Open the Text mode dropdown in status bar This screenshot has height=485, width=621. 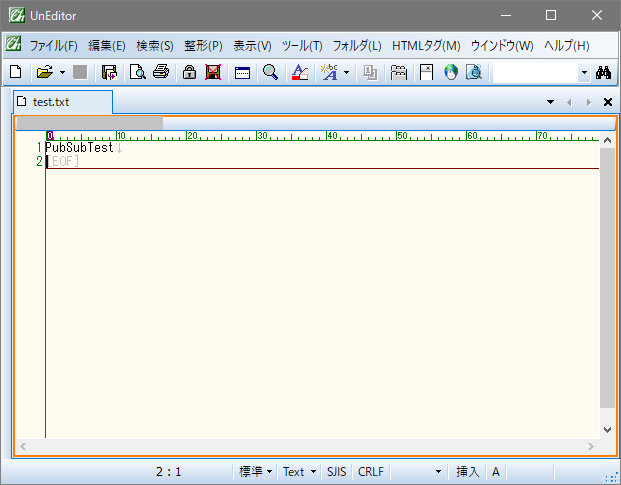[x=299, y=472]
